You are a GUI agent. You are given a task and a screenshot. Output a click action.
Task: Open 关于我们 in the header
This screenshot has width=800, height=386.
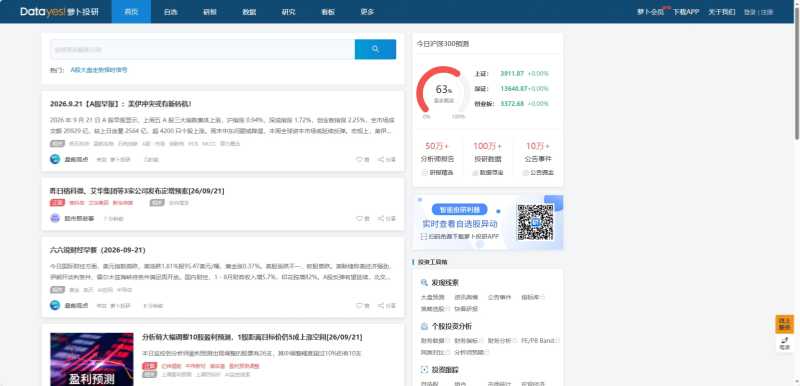[x=721, y=12]
